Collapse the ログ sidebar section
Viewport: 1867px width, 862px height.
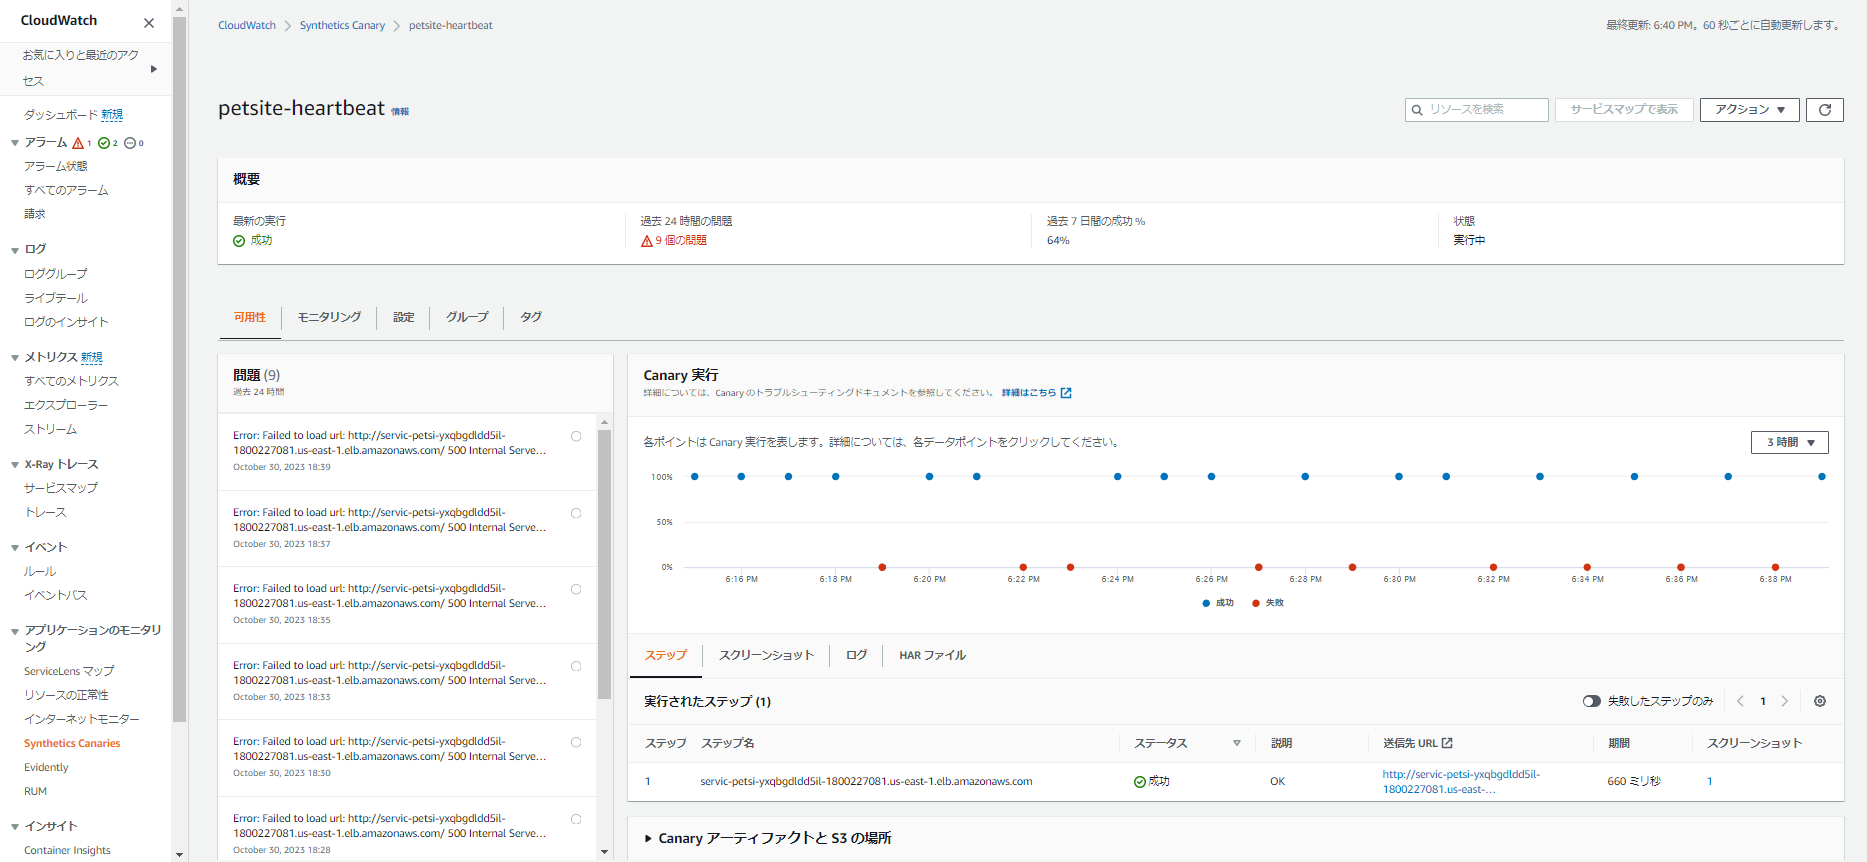[15, 250]
